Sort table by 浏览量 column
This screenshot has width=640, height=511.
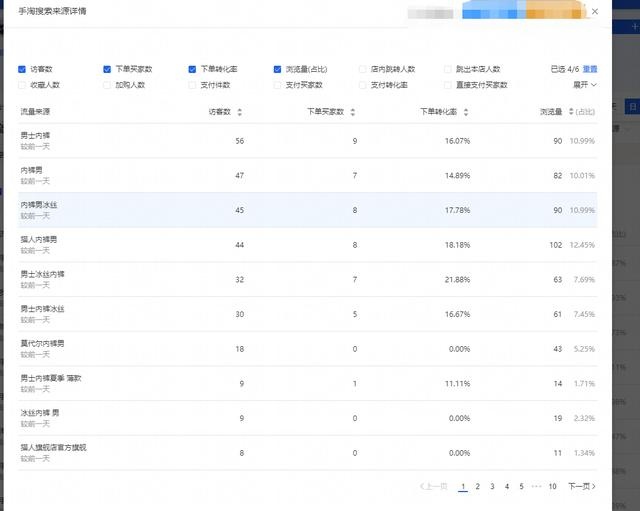[x=571, y=111]
